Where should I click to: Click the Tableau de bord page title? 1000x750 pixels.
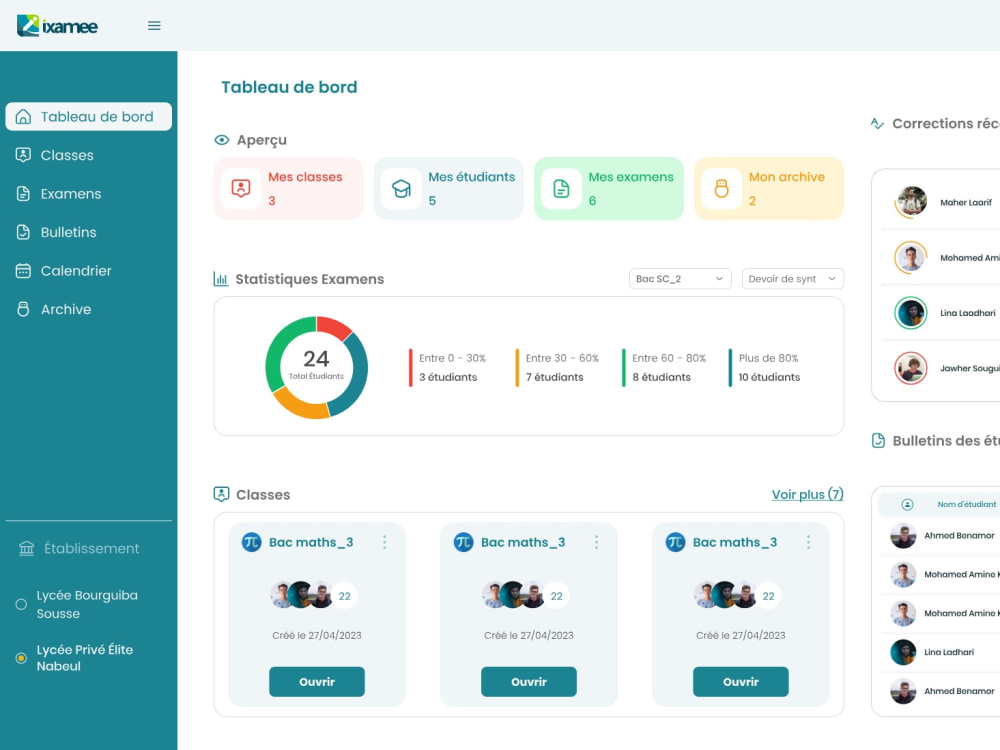[289, 87]
